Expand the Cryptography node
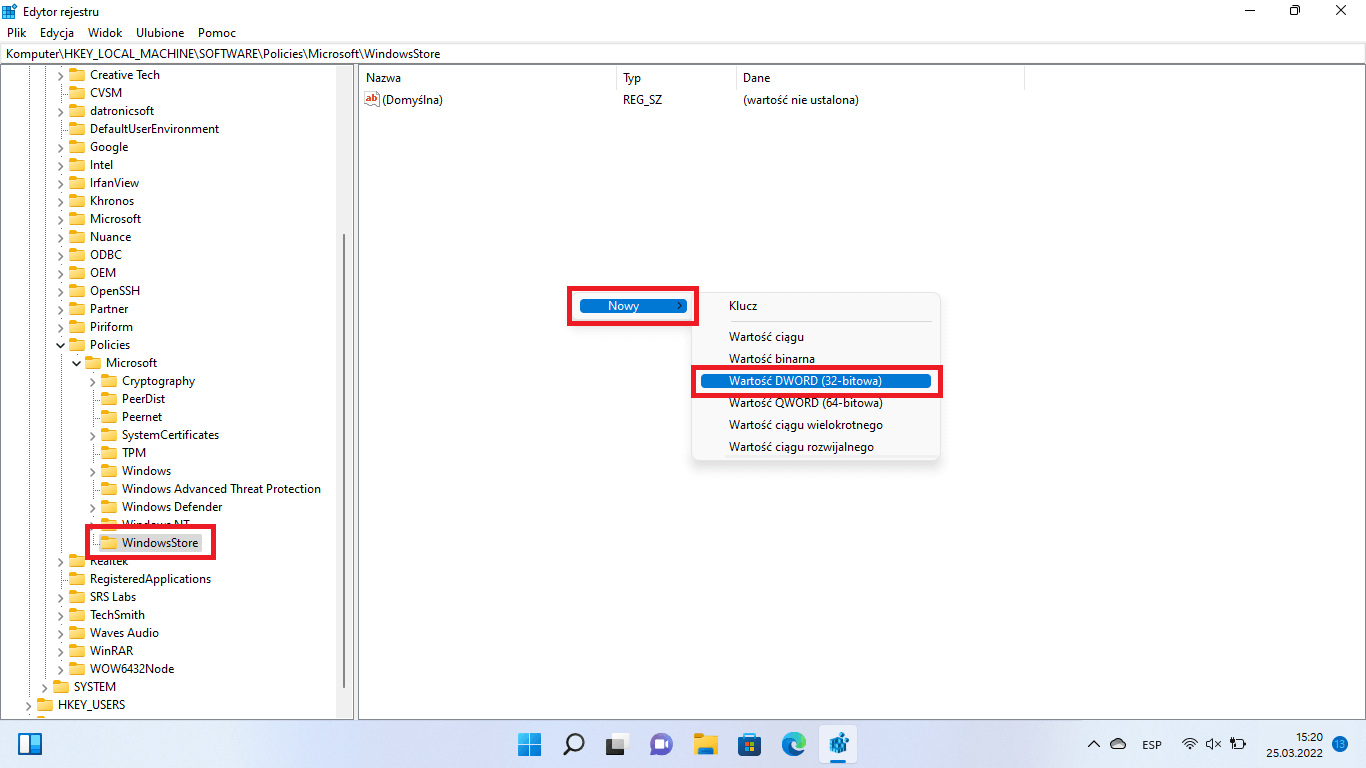Screen dimensions: 1366x768 (x=92, y=380)
